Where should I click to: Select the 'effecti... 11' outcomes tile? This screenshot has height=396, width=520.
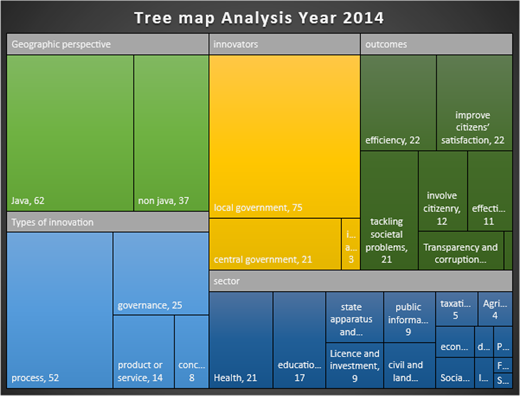tap(490, 191)
